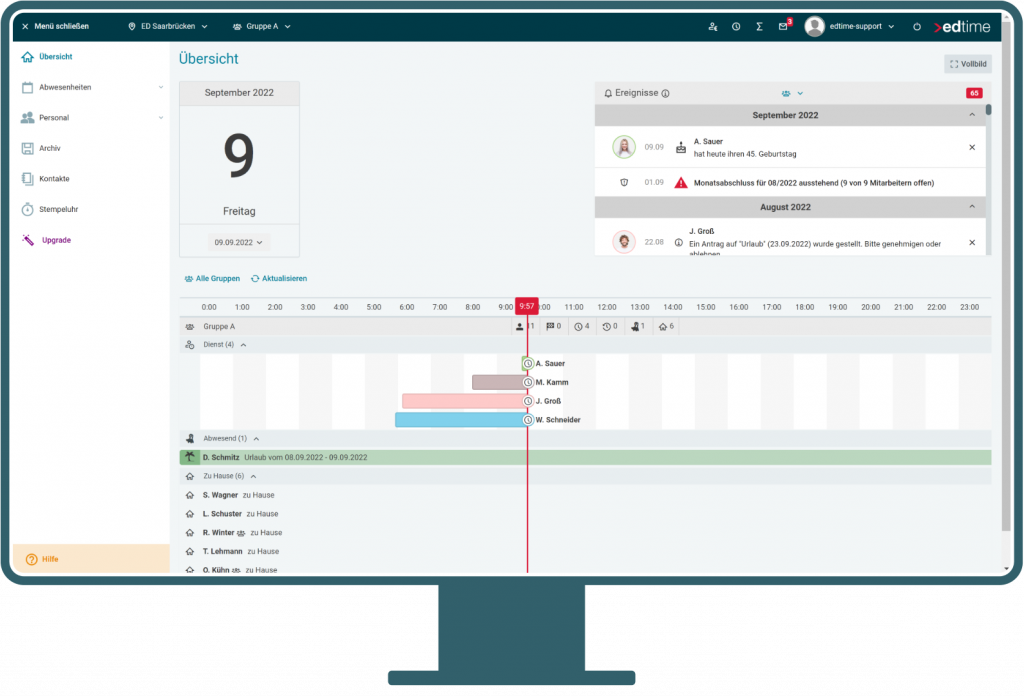
Task: Collapse the Zu Hause (6) section
Action: [253, 476]
